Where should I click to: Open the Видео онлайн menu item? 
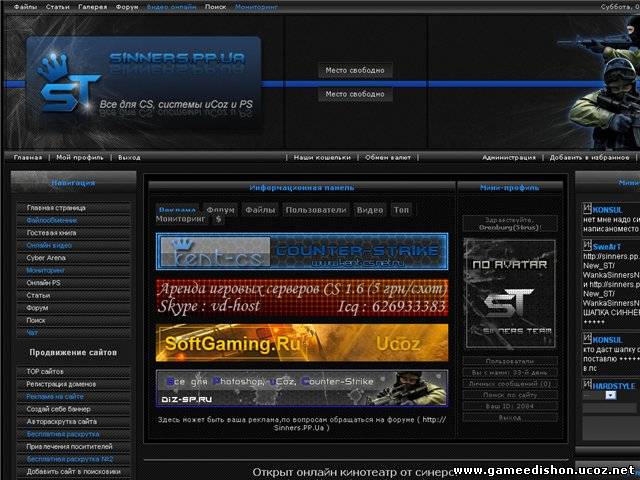(171, 6)
